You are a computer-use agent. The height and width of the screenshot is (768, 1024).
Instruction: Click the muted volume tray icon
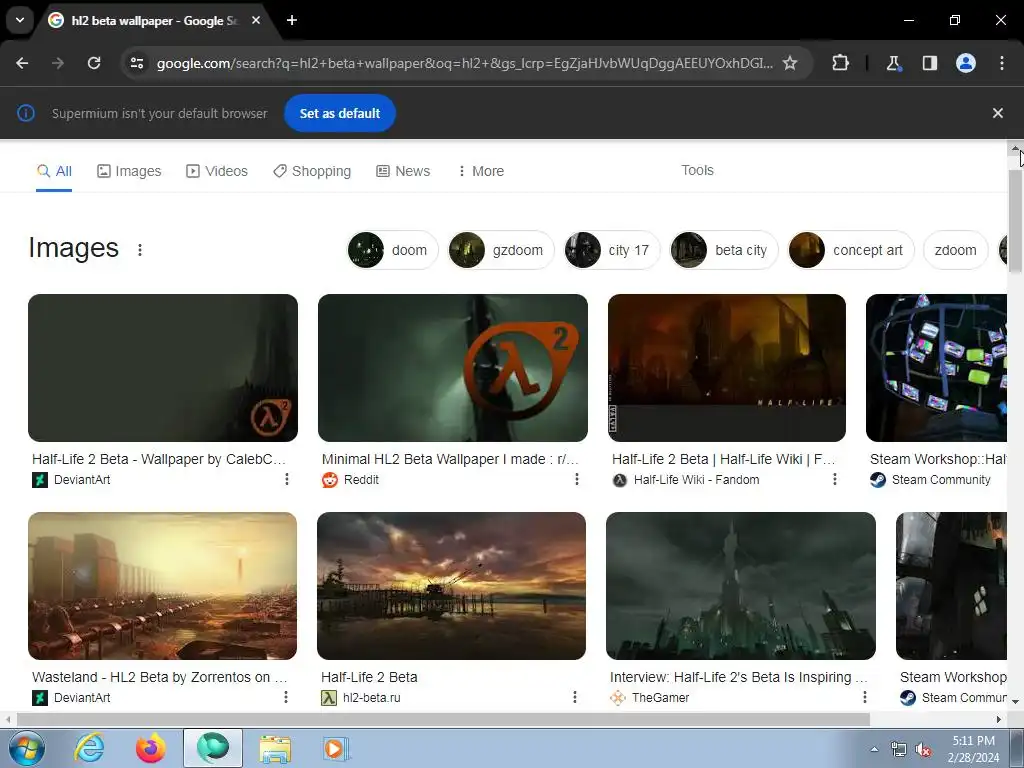click(x=923, y=750)
